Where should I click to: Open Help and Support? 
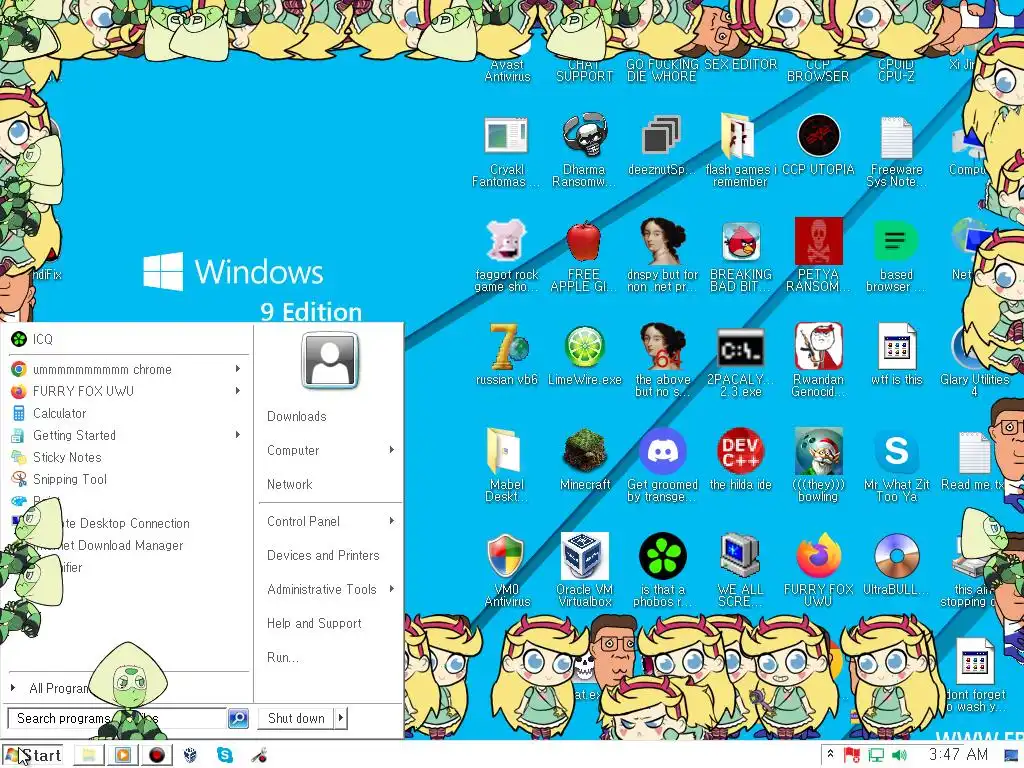tap(314, 624)
